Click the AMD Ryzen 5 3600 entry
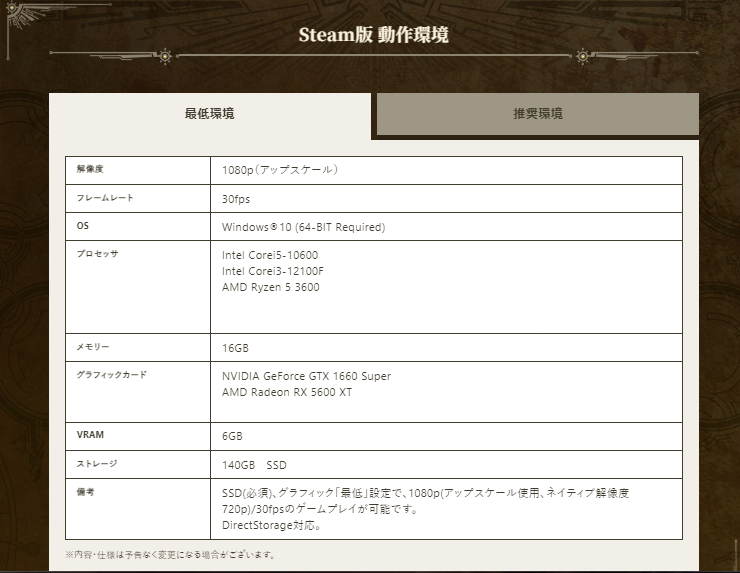Image resolution: width=740 pixels, height=573 pixels. point(270,287)
